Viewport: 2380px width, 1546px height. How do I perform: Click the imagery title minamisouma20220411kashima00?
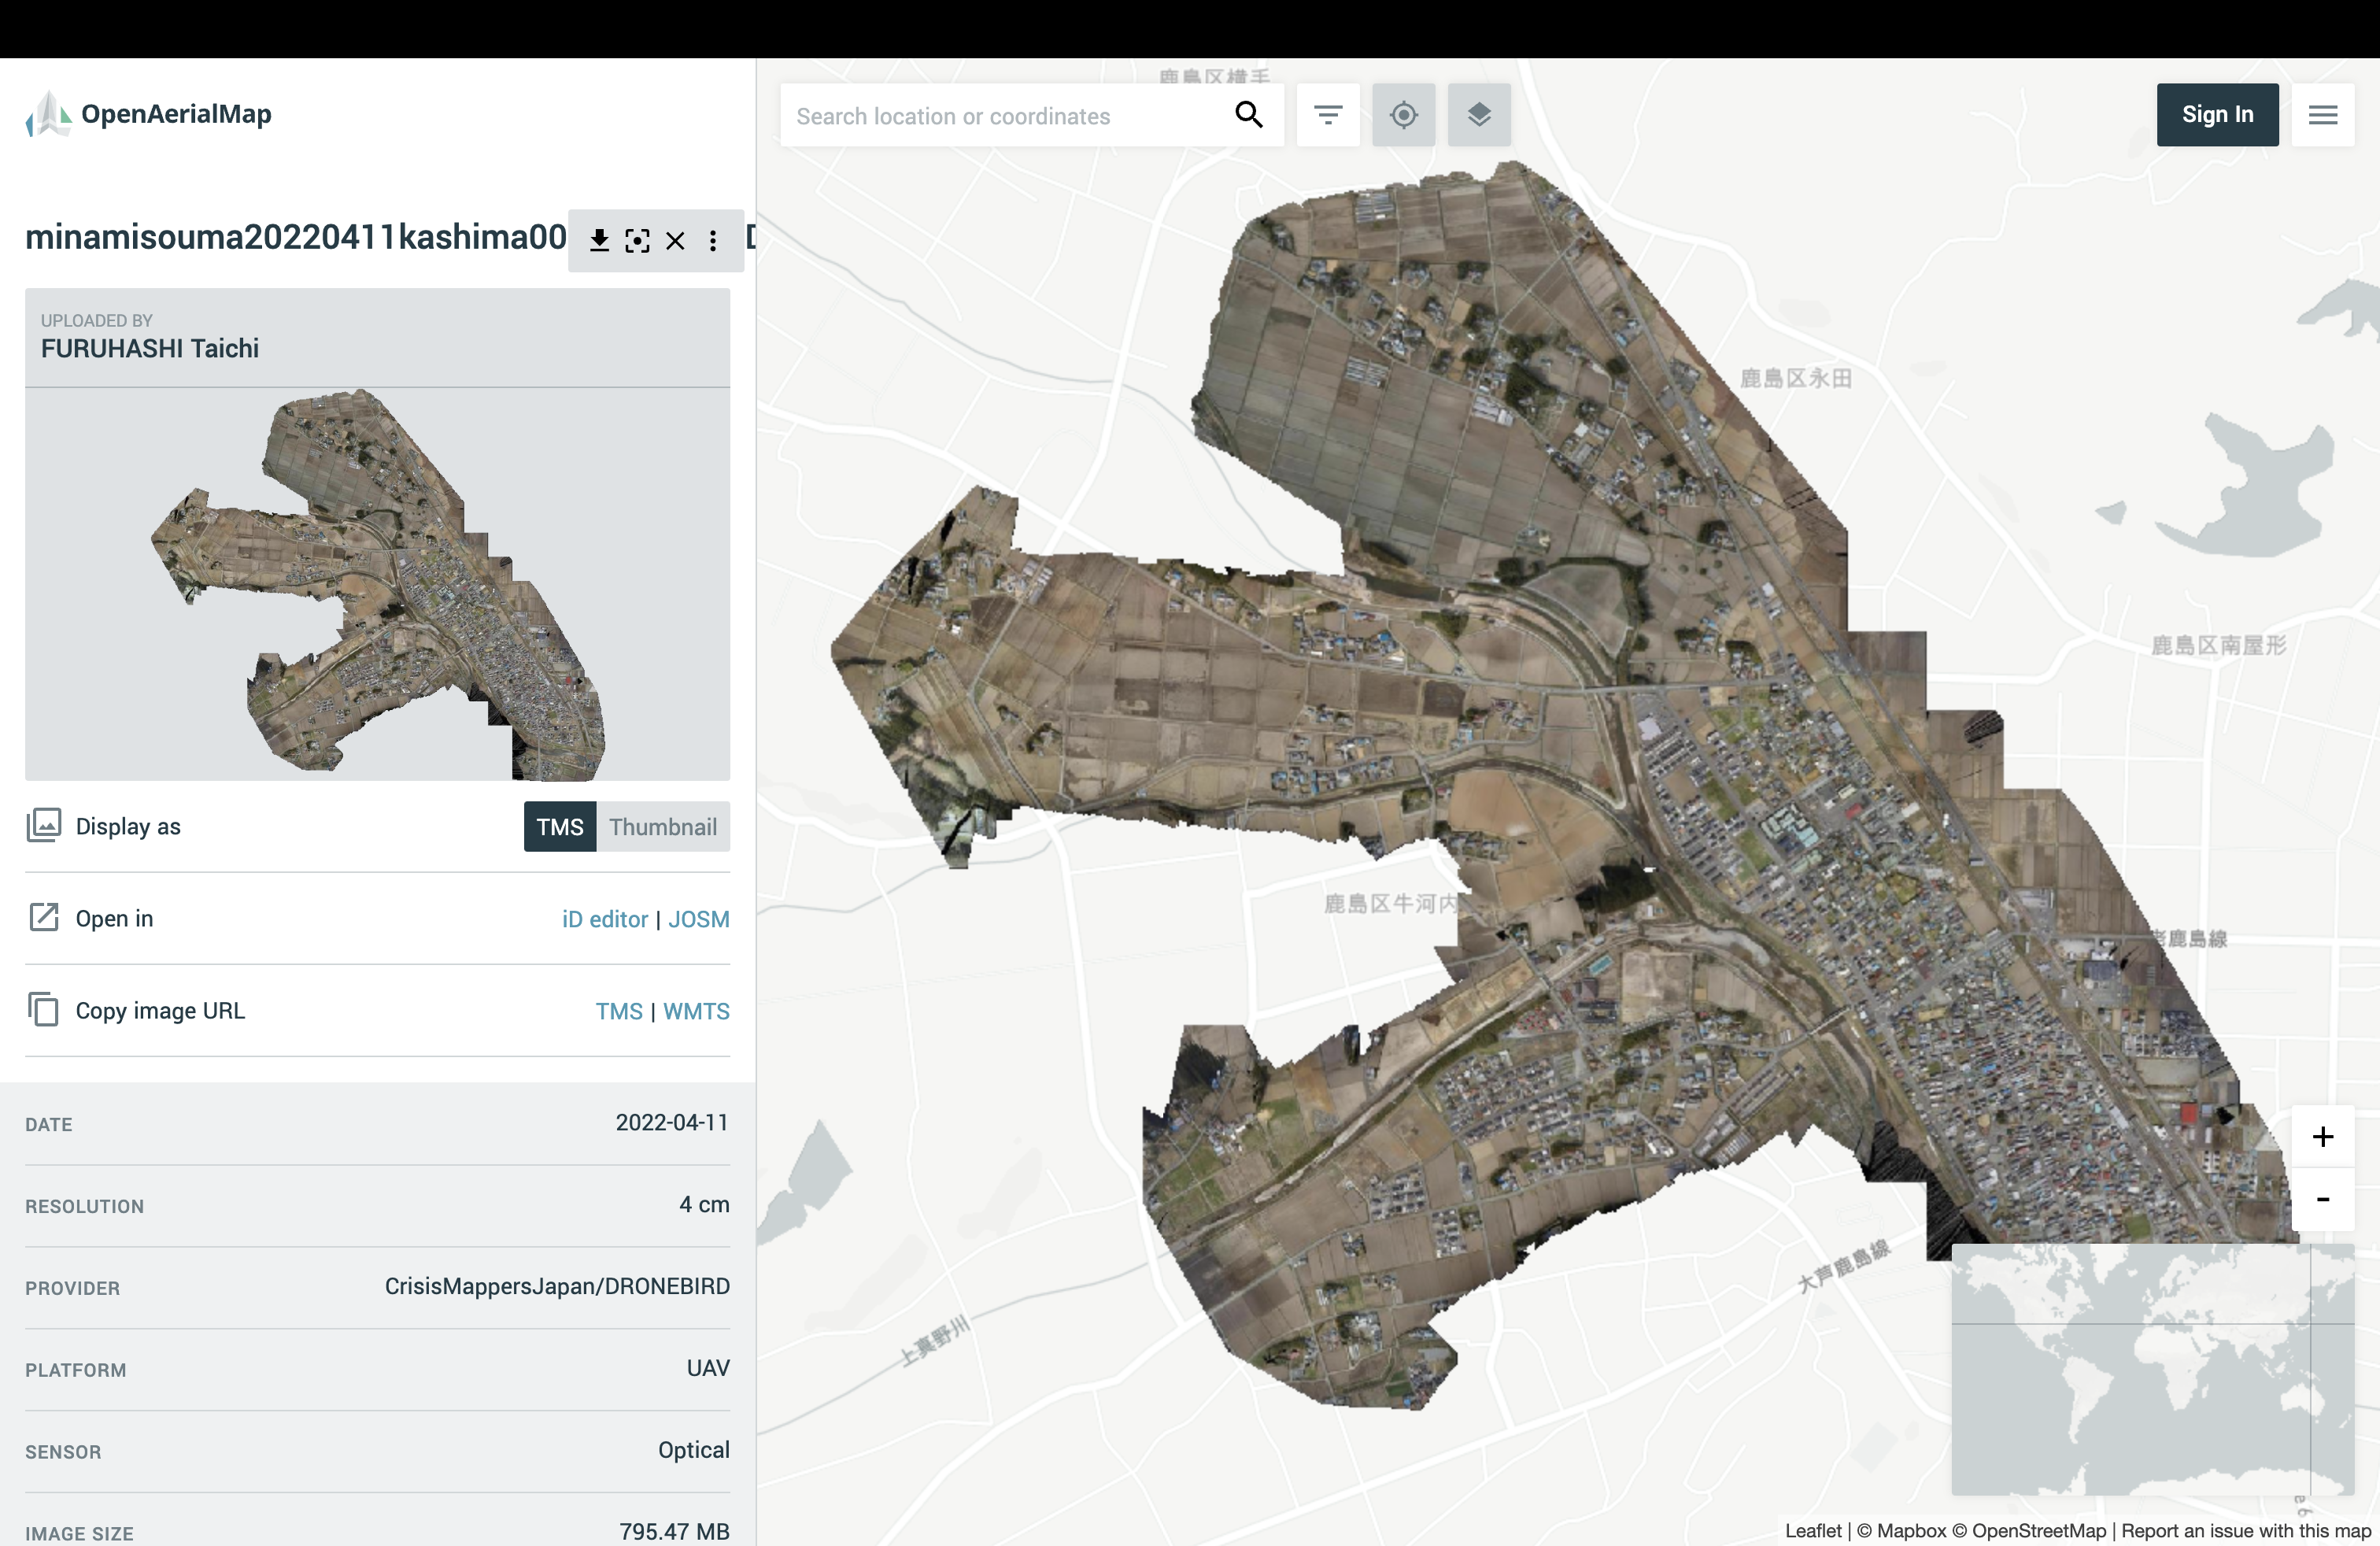click(296, 237)
